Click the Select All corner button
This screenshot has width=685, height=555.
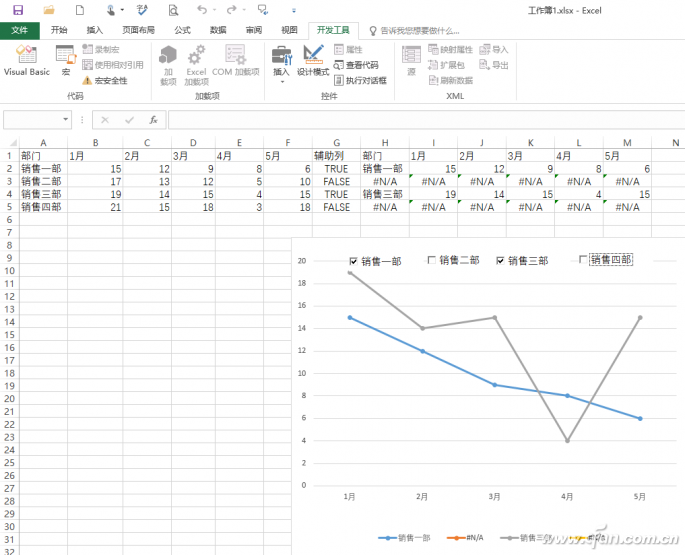coord(12,142)
